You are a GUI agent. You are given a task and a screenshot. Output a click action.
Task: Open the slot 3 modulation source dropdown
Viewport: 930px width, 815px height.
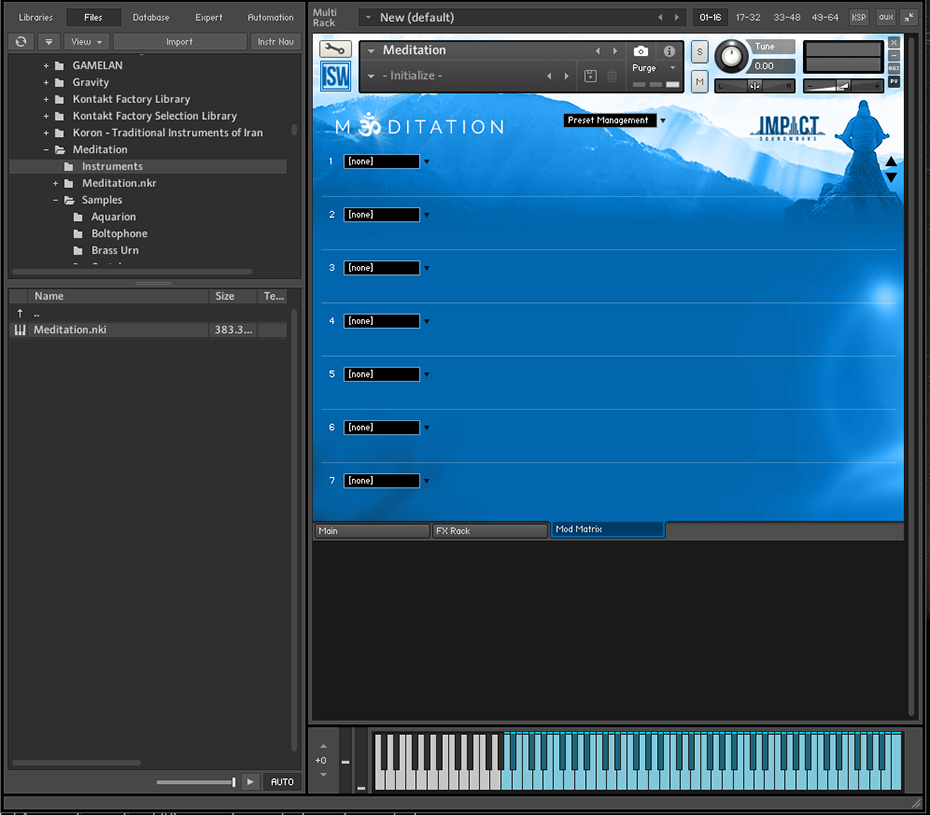pyautogui.click(x=426, y=268)
